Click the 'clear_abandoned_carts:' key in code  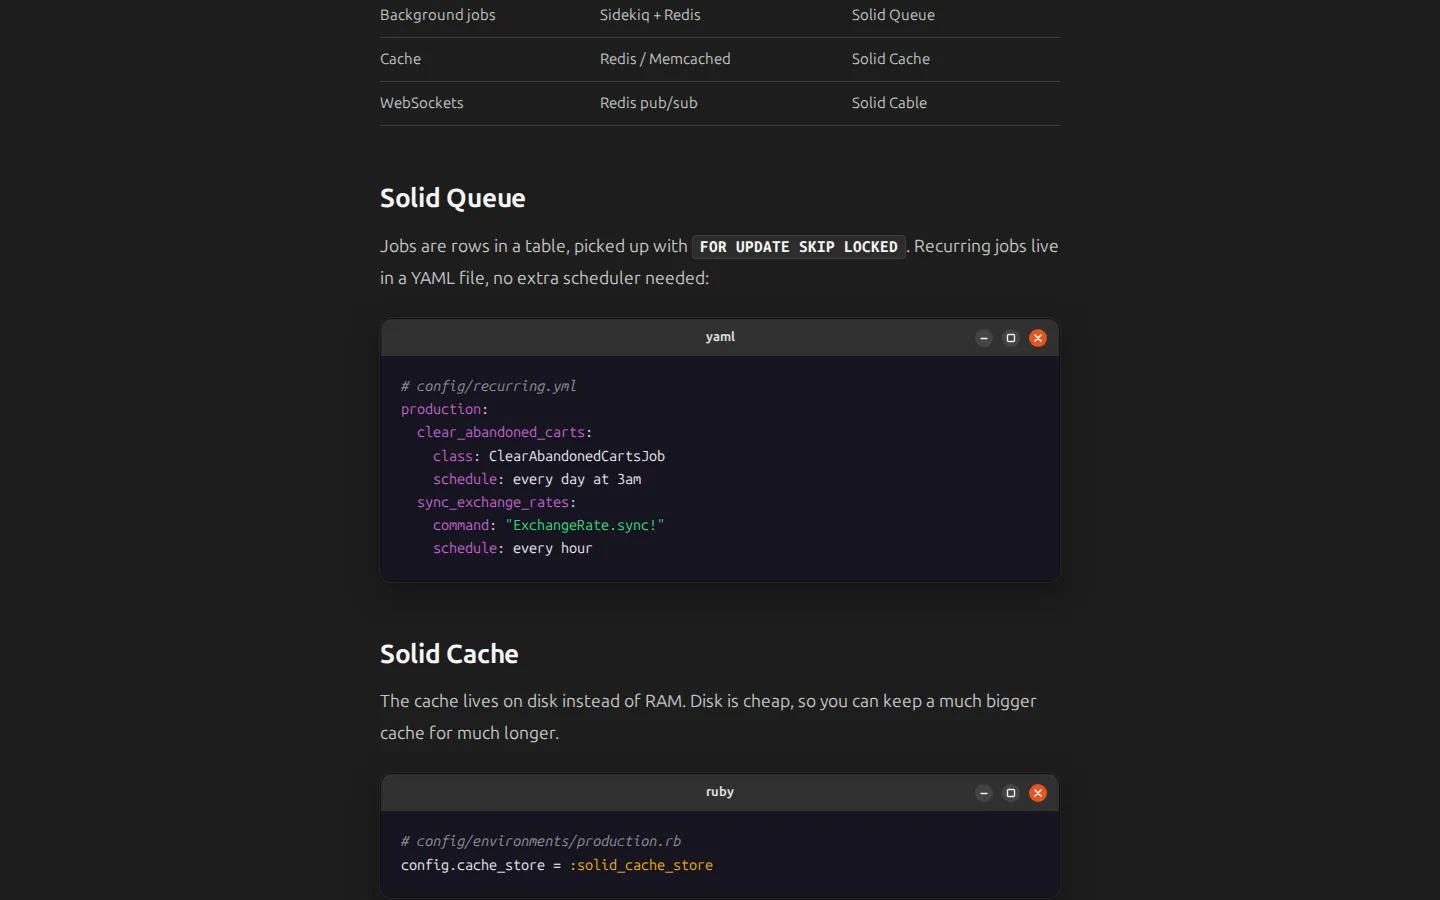[505, 432]
